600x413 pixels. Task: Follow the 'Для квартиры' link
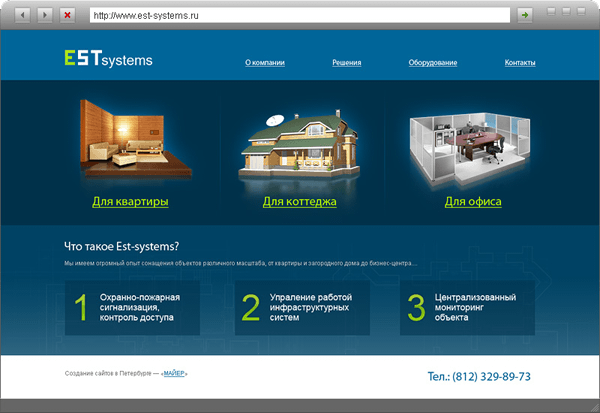(x=130, y=202)
